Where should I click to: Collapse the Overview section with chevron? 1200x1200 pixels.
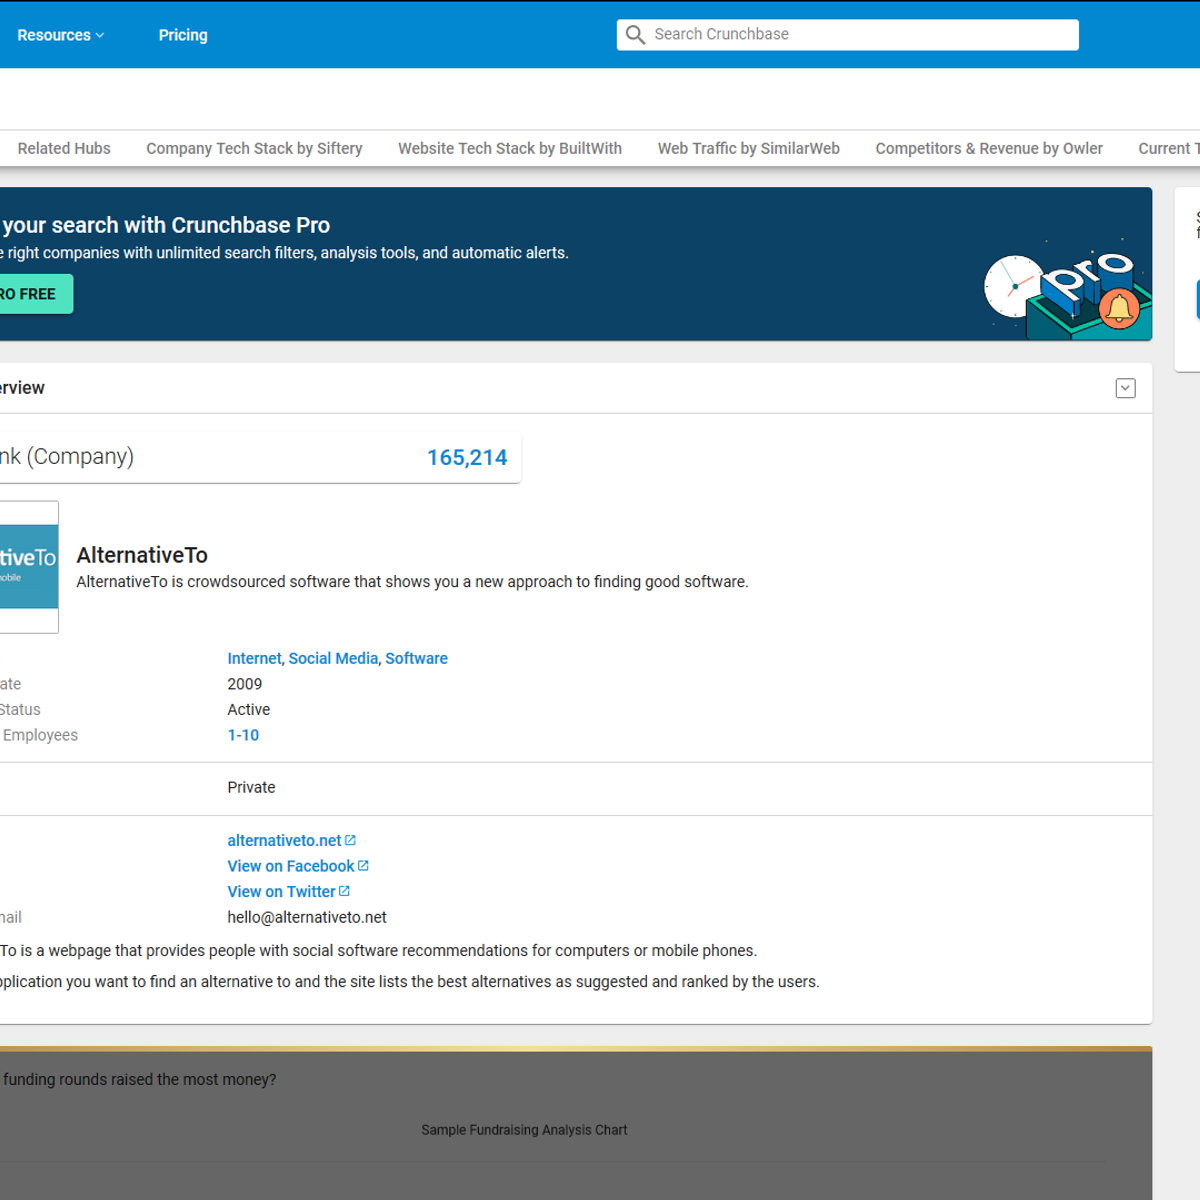(1125, 388)
